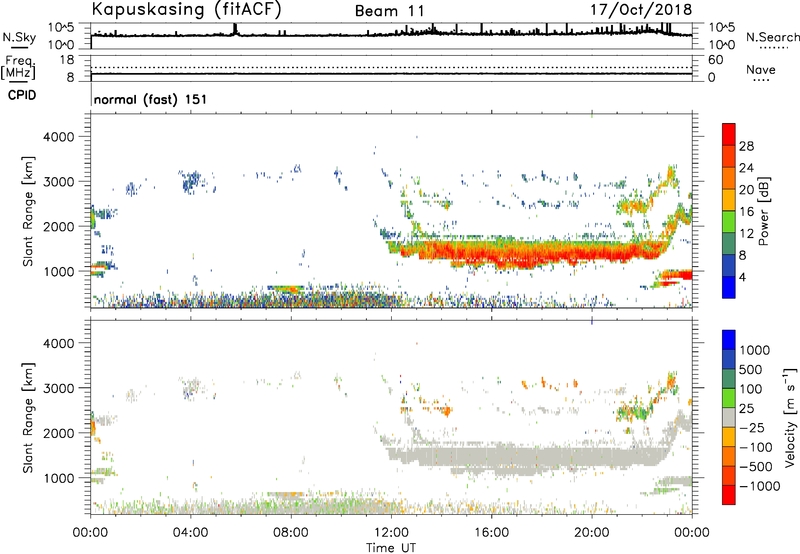
Task: Click the -25 label on the velocity colorbar
Action: pyautogui.click(x=752, y=428)
